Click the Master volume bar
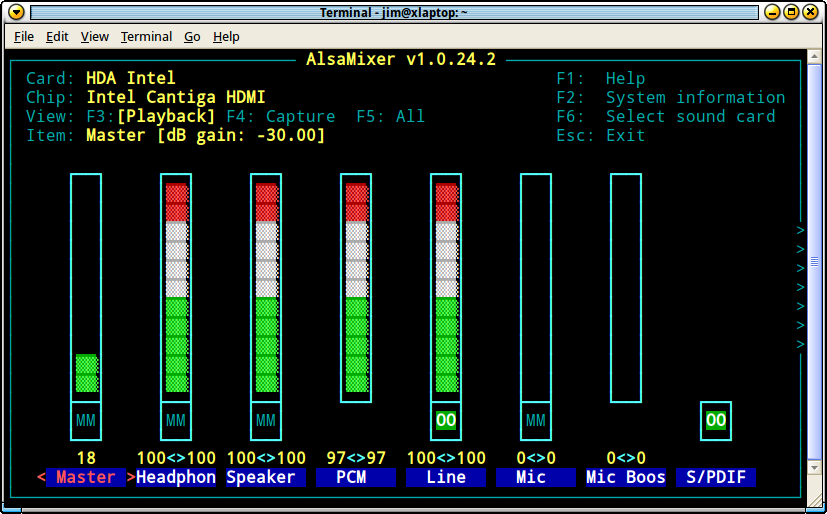Viewport: 827px width, 514px height. click(86, 288)
